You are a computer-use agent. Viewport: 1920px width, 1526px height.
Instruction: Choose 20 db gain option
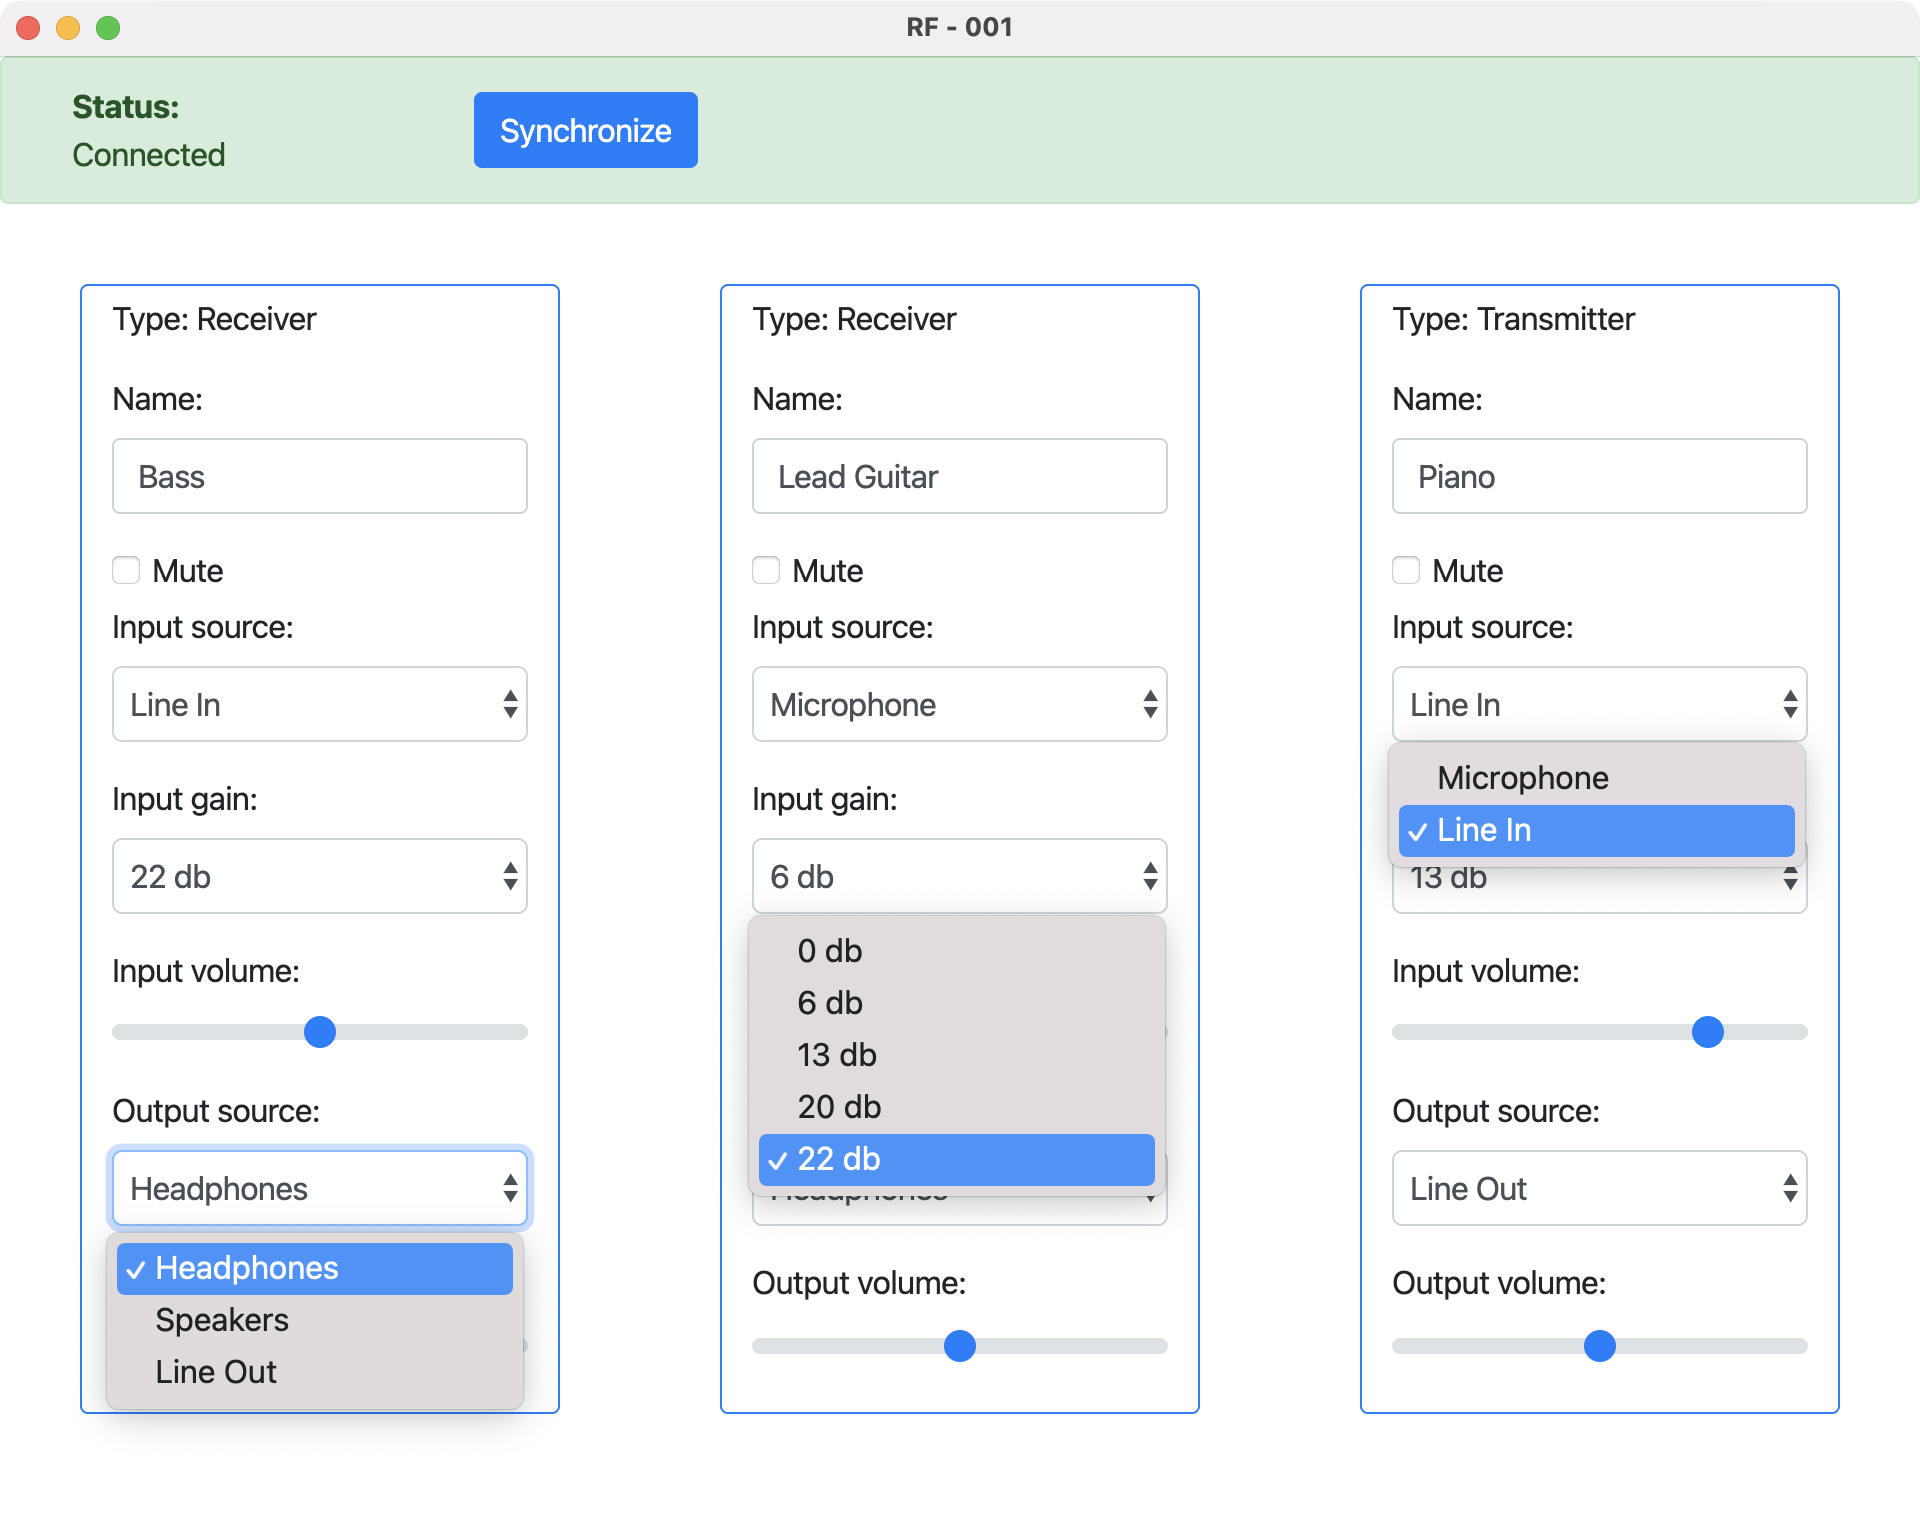click(839, 1107)
